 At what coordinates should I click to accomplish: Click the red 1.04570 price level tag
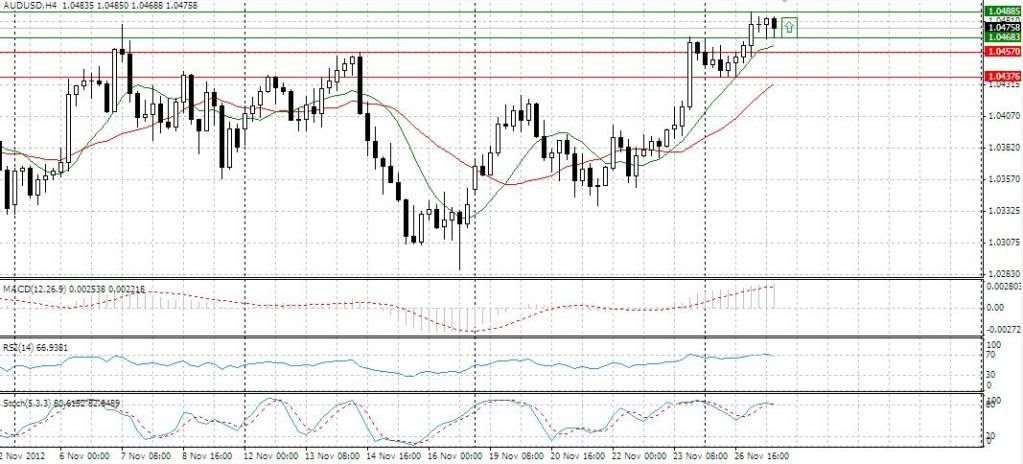[1002, 51]
